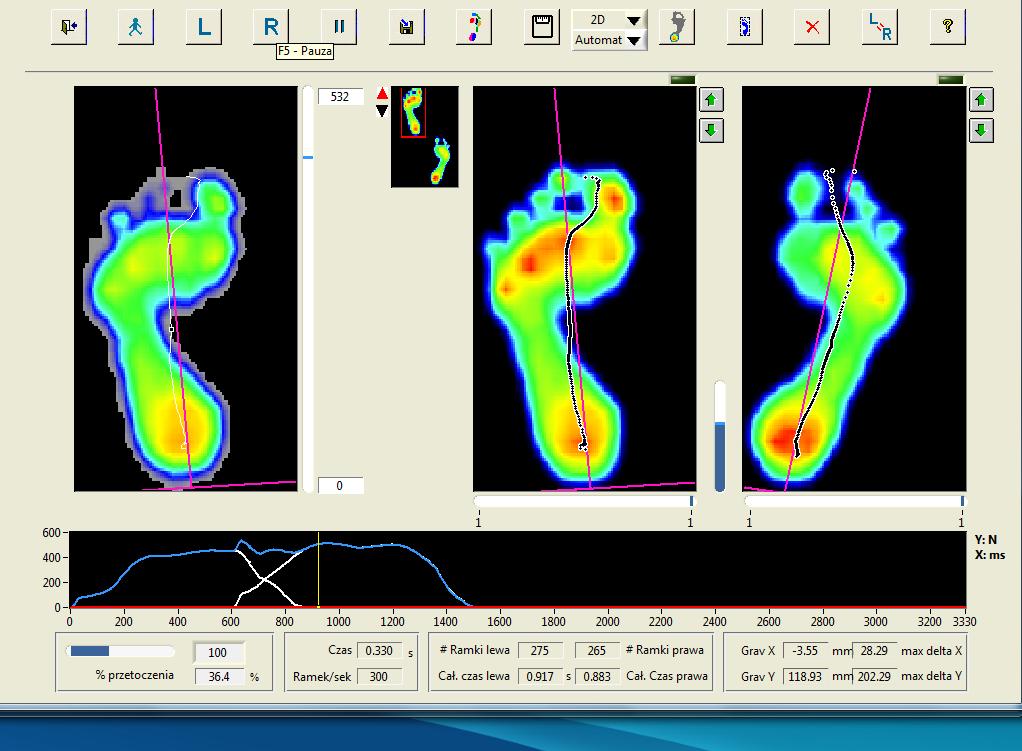
Task: Click the Ramki lewa field showing 275
Action: coord(540,651)
